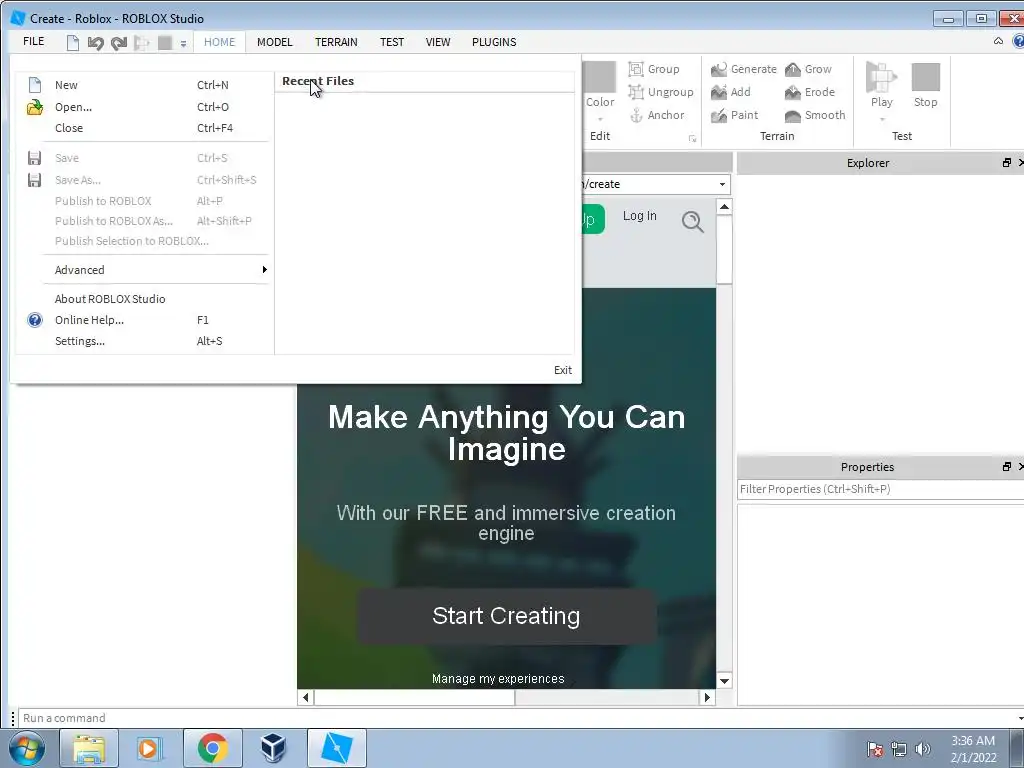
Task: Undock the Properties panel with float icon
Action: point(1006,466)
